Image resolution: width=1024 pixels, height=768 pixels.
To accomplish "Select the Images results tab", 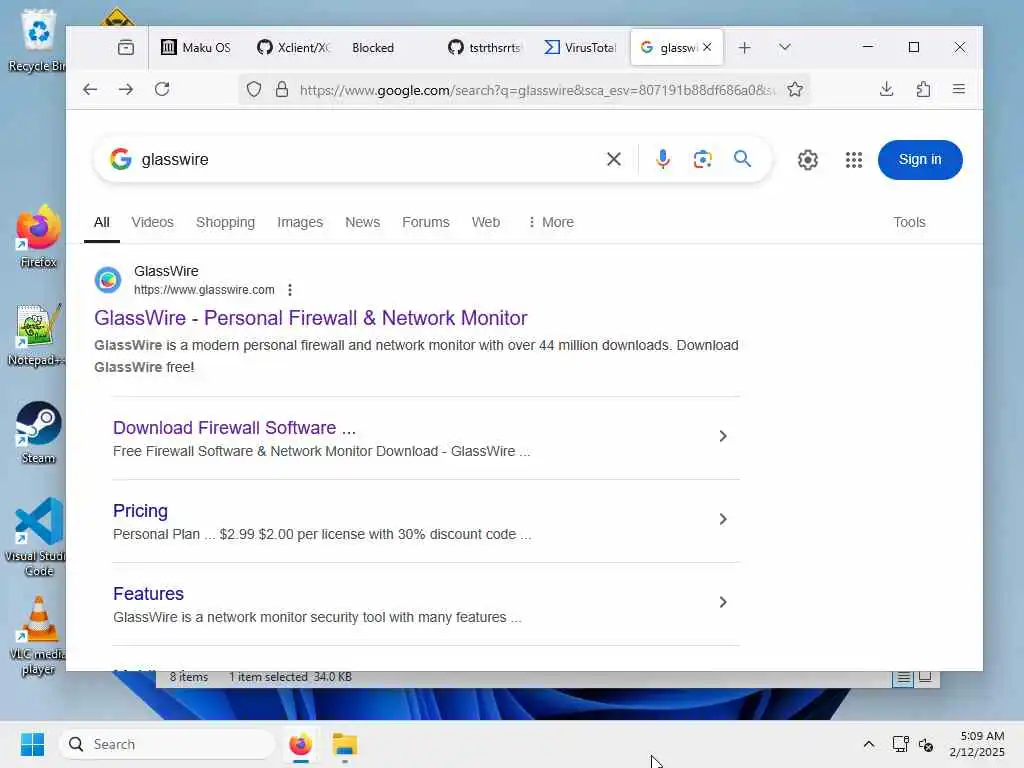I will (x=300, y=222).
